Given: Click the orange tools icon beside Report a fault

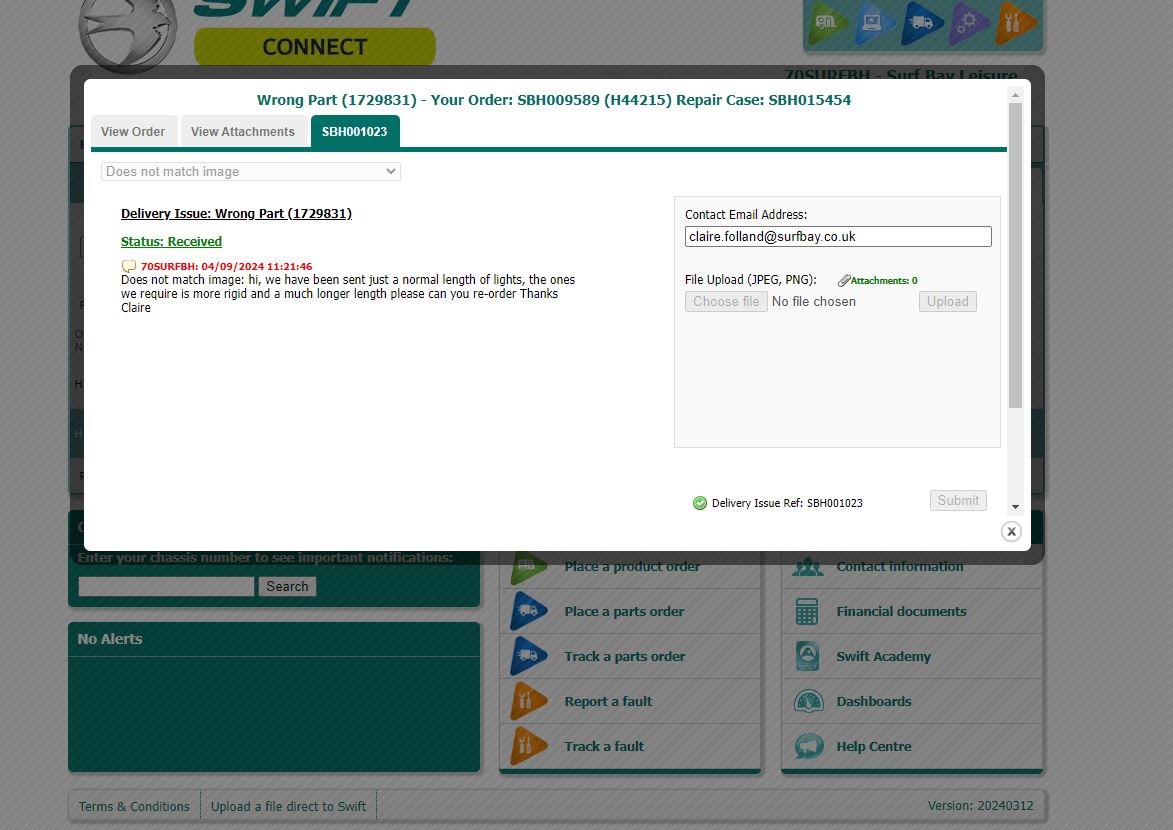Looking at the screenshot, I should 528,701.
